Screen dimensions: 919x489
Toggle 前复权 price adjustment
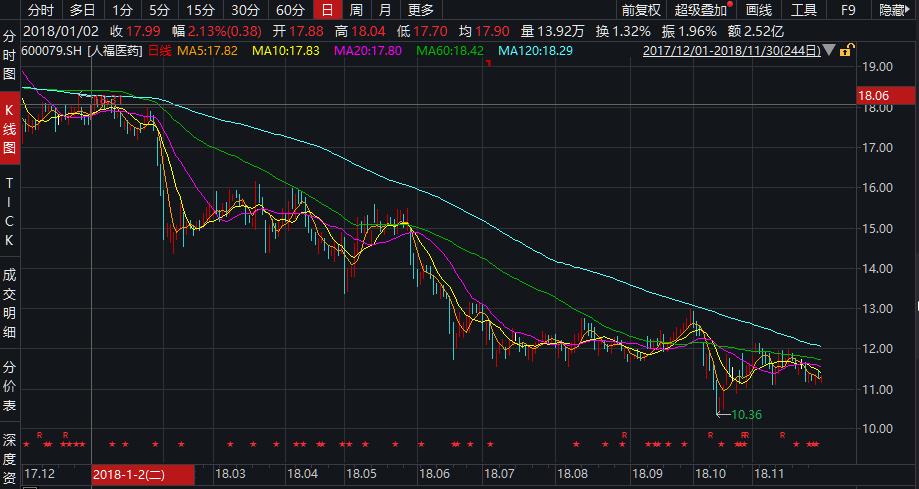tap(640, 10)
